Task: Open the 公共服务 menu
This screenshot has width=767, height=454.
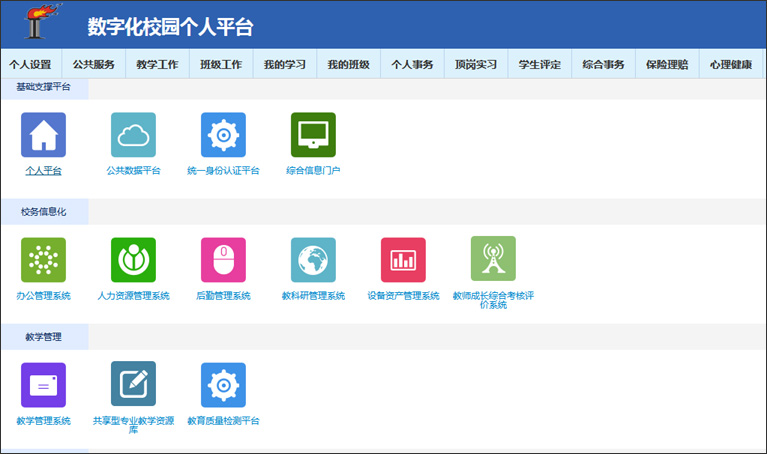Action: click(x=93, y=65)
